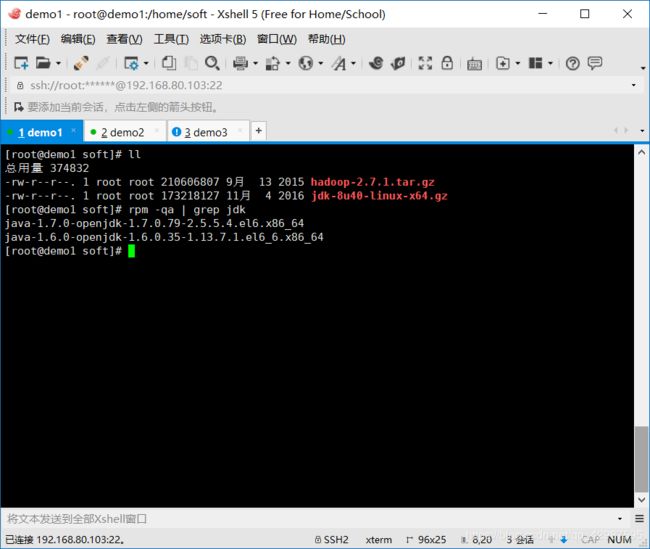This screenshot has width=650, height=549.
Task: Click the tab layout arrangement icon
Action: click(535, 63)
